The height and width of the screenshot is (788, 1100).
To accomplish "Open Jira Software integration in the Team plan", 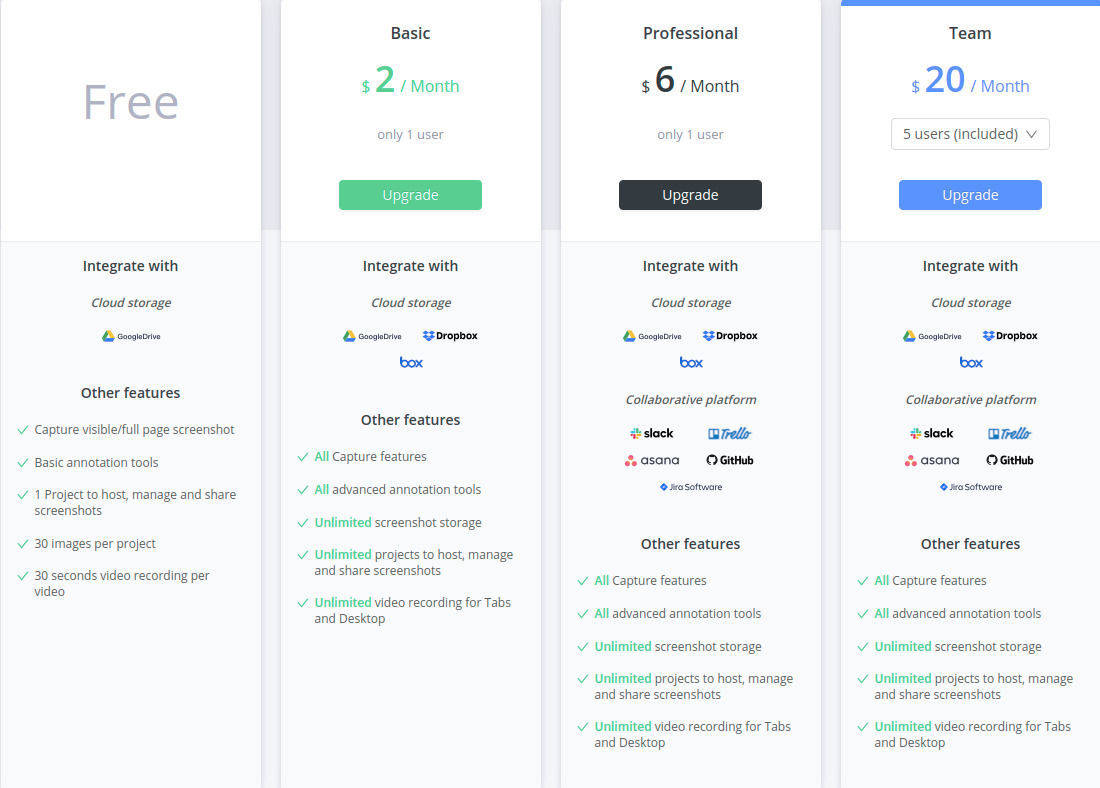I will tap(970, 487).
